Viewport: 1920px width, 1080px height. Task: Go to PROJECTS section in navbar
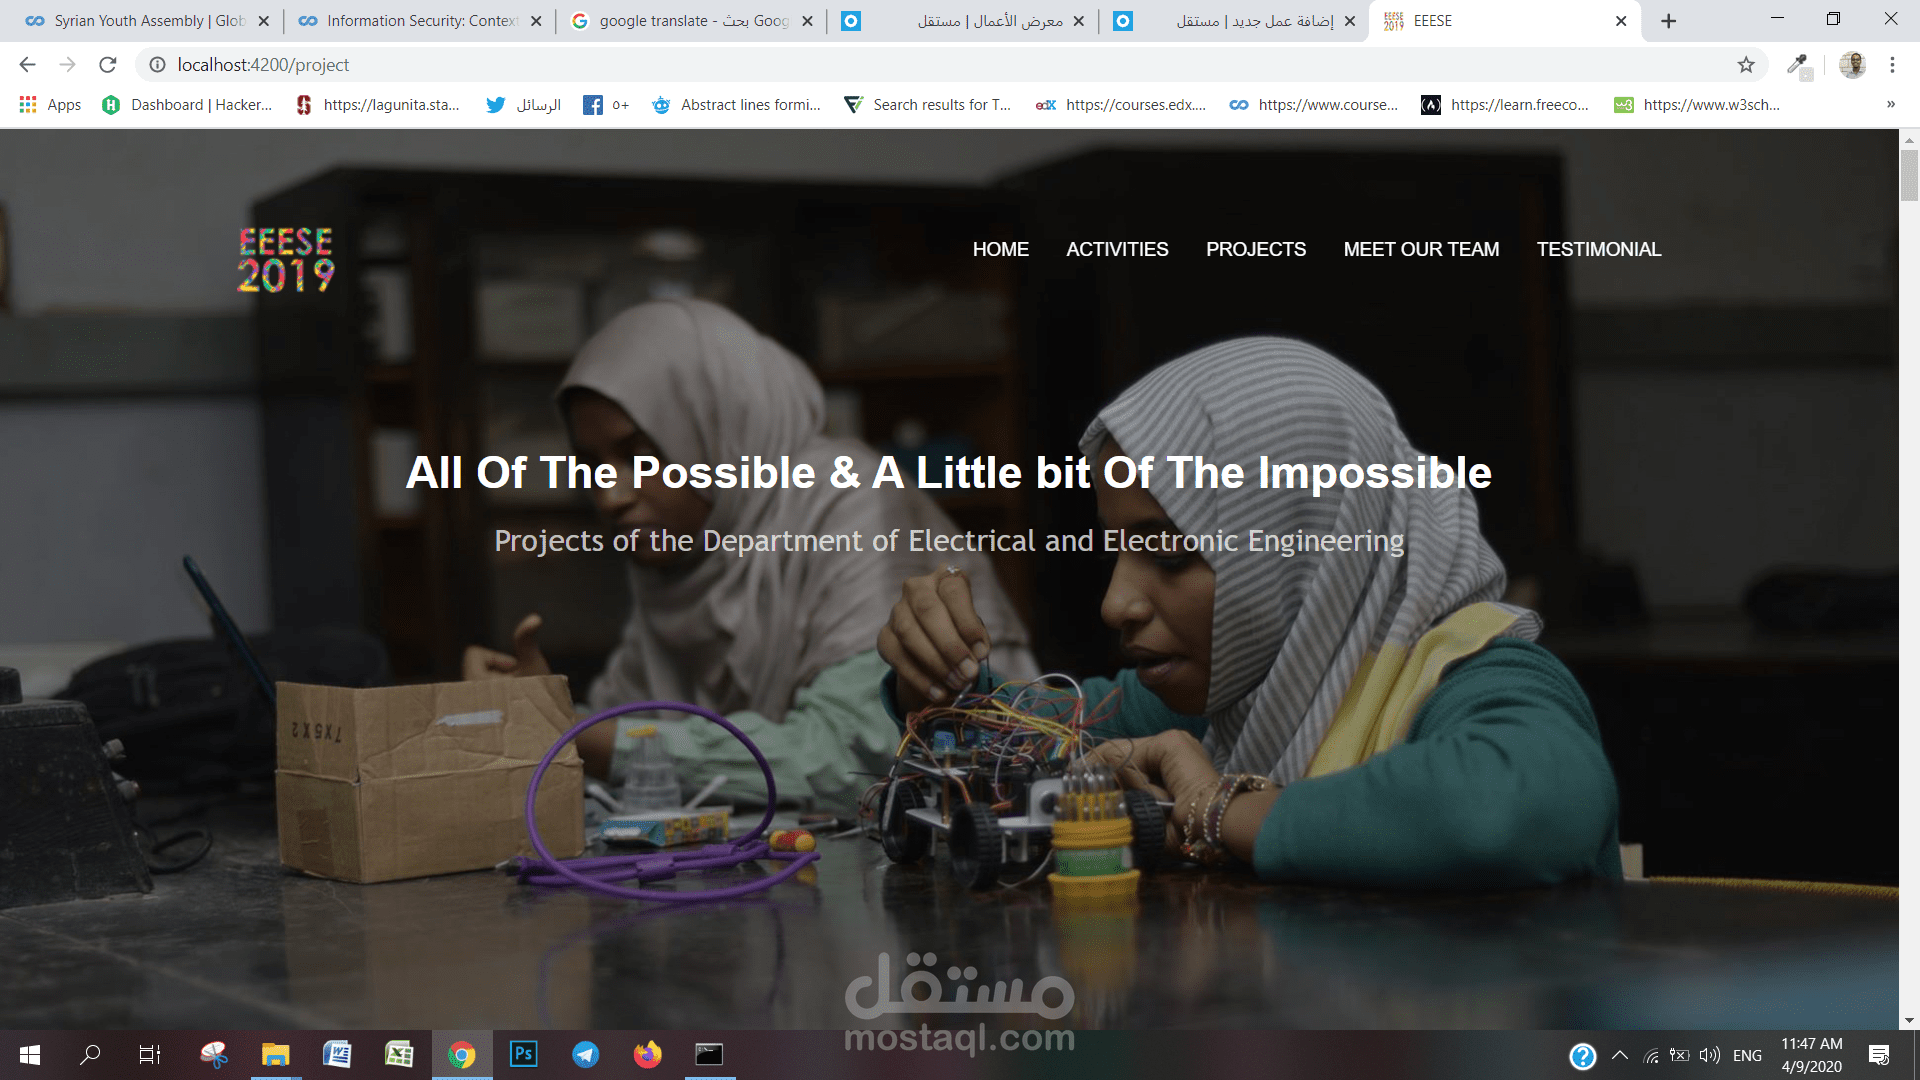point(1256,249)
